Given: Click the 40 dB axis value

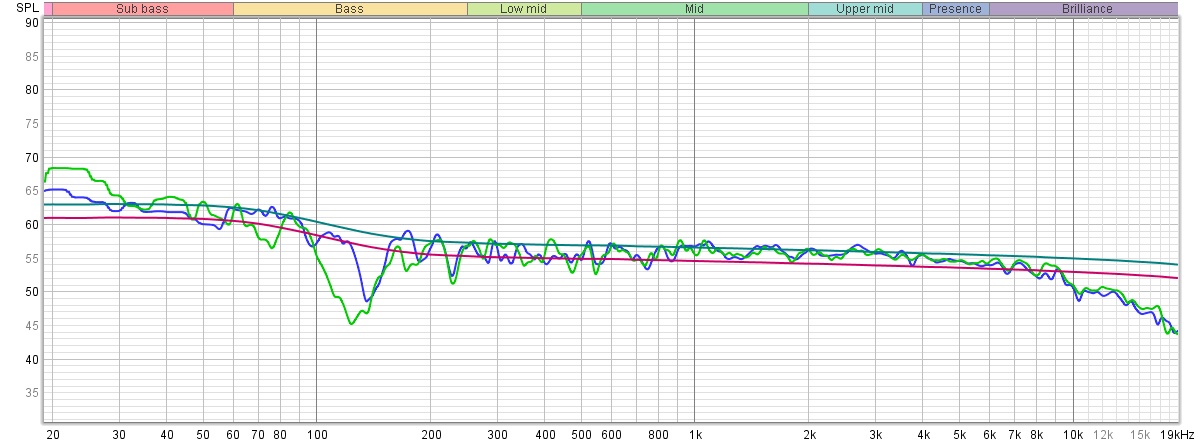Looking at the screenshot, I should coord(32,359).
